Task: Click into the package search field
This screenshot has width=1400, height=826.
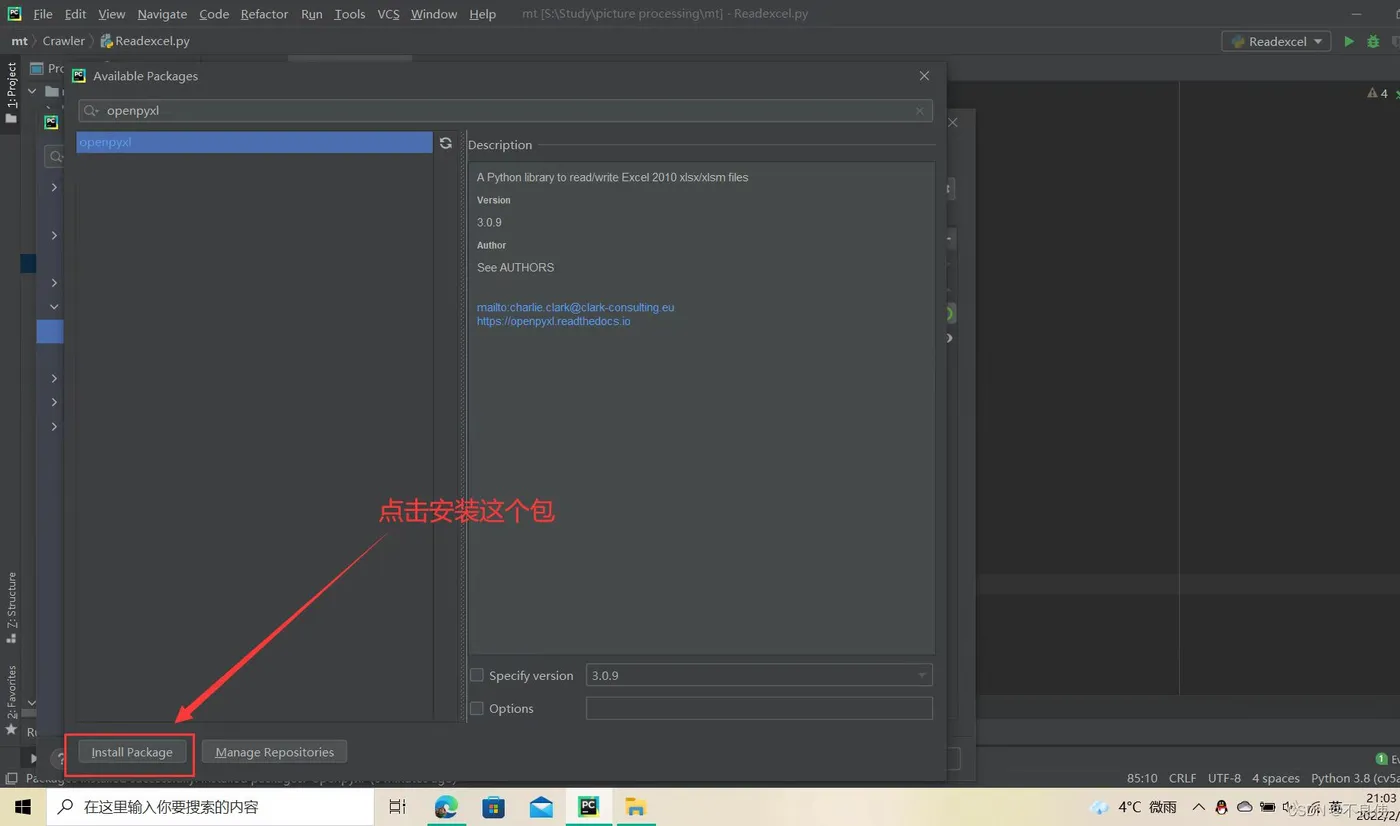Action: pyautogui.click(x=505, y=111)
